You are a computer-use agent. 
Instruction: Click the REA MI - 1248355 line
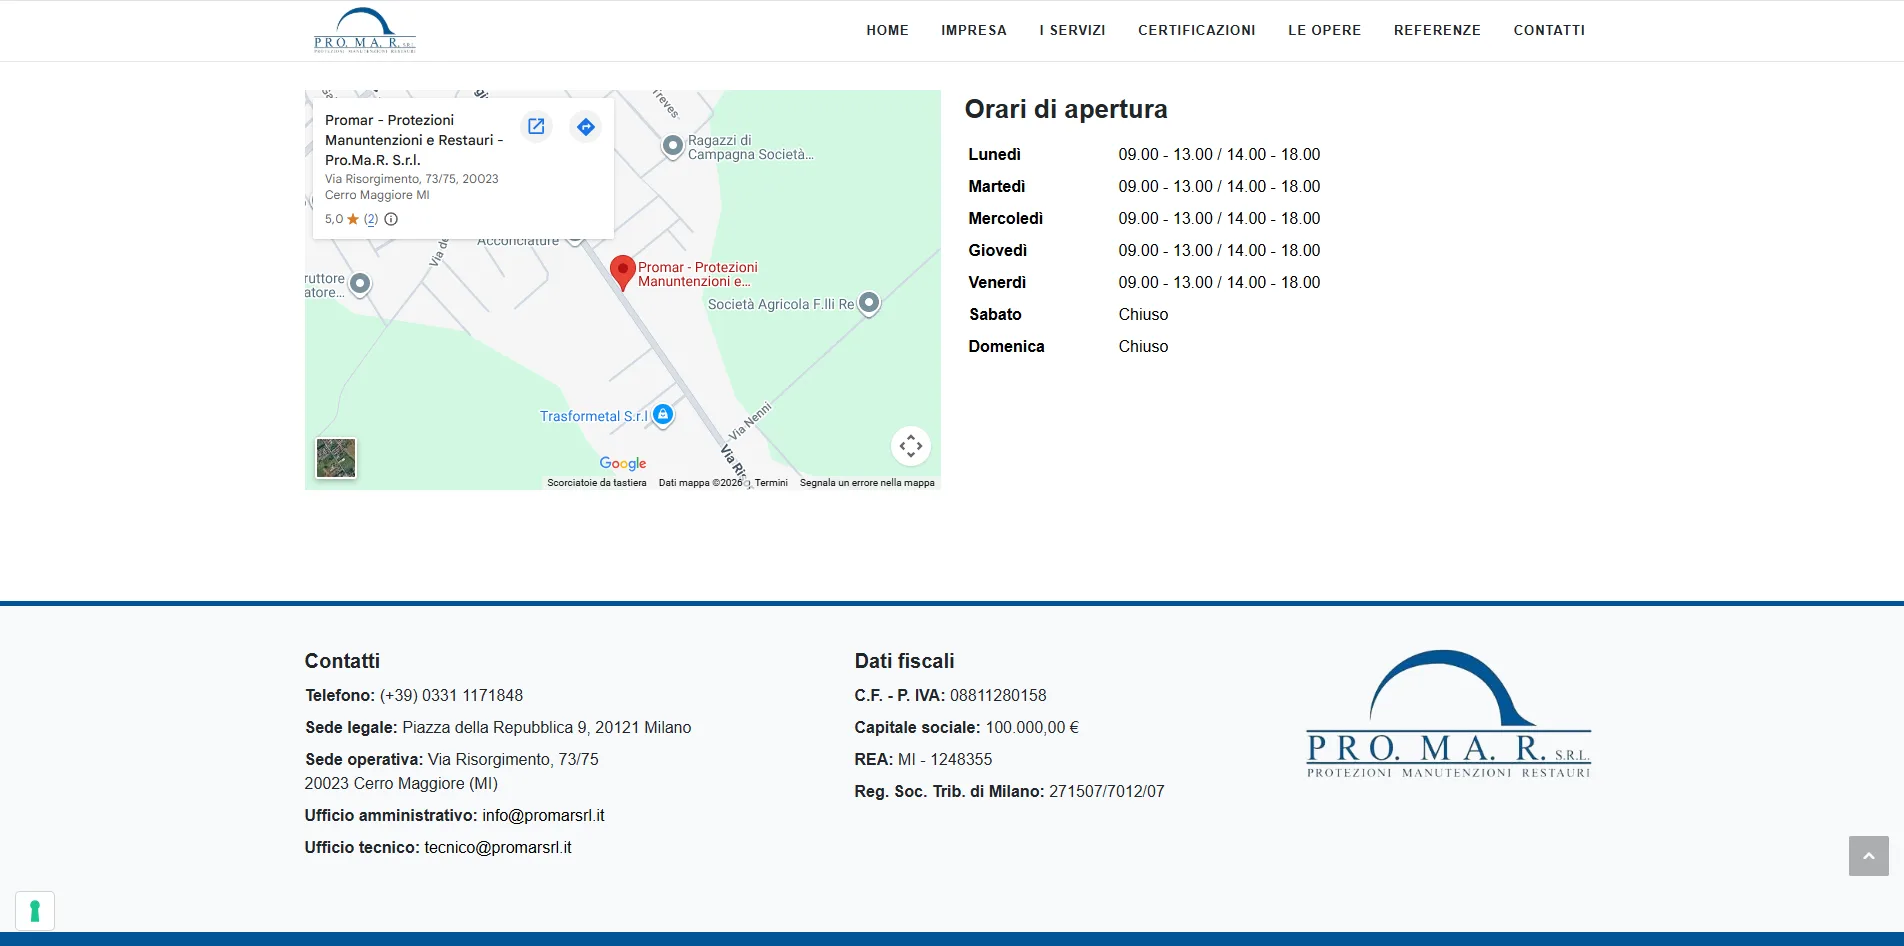pyautogui.click(x=923, y=759)
